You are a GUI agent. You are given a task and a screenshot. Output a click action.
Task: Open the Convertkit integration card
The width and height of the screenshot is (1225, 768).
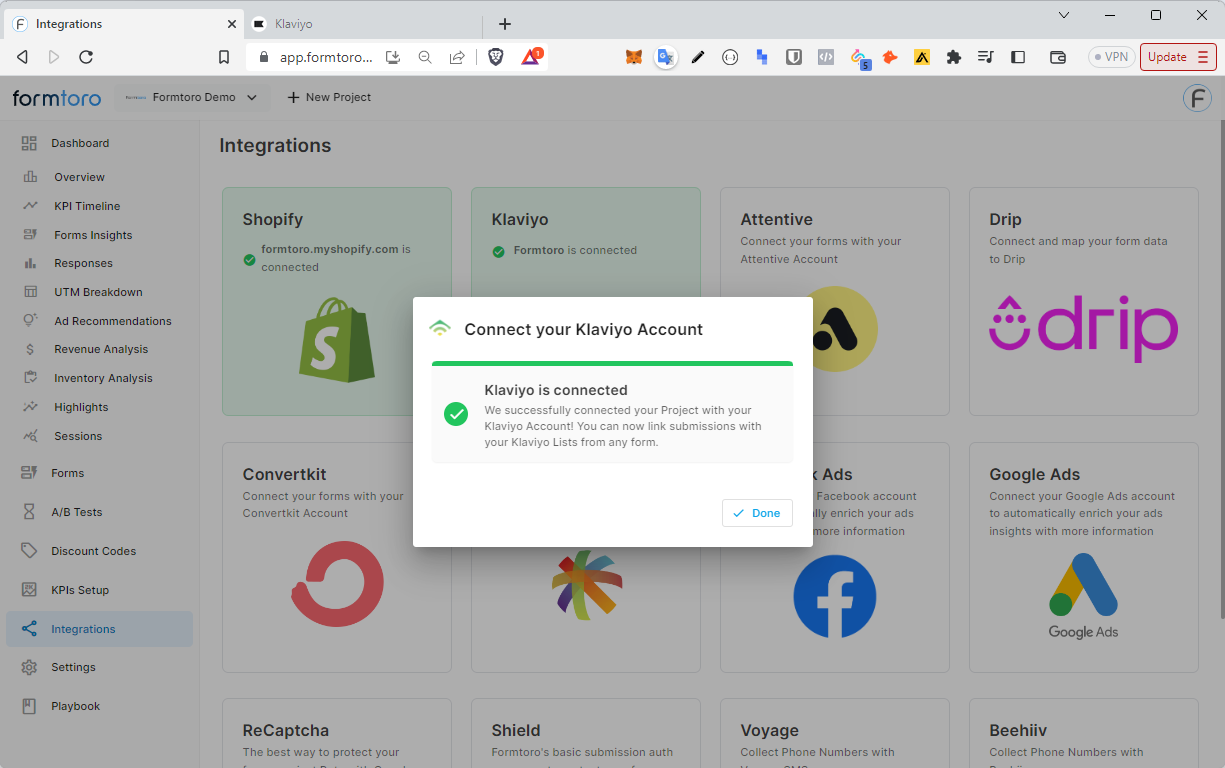[x=337, y=557]
